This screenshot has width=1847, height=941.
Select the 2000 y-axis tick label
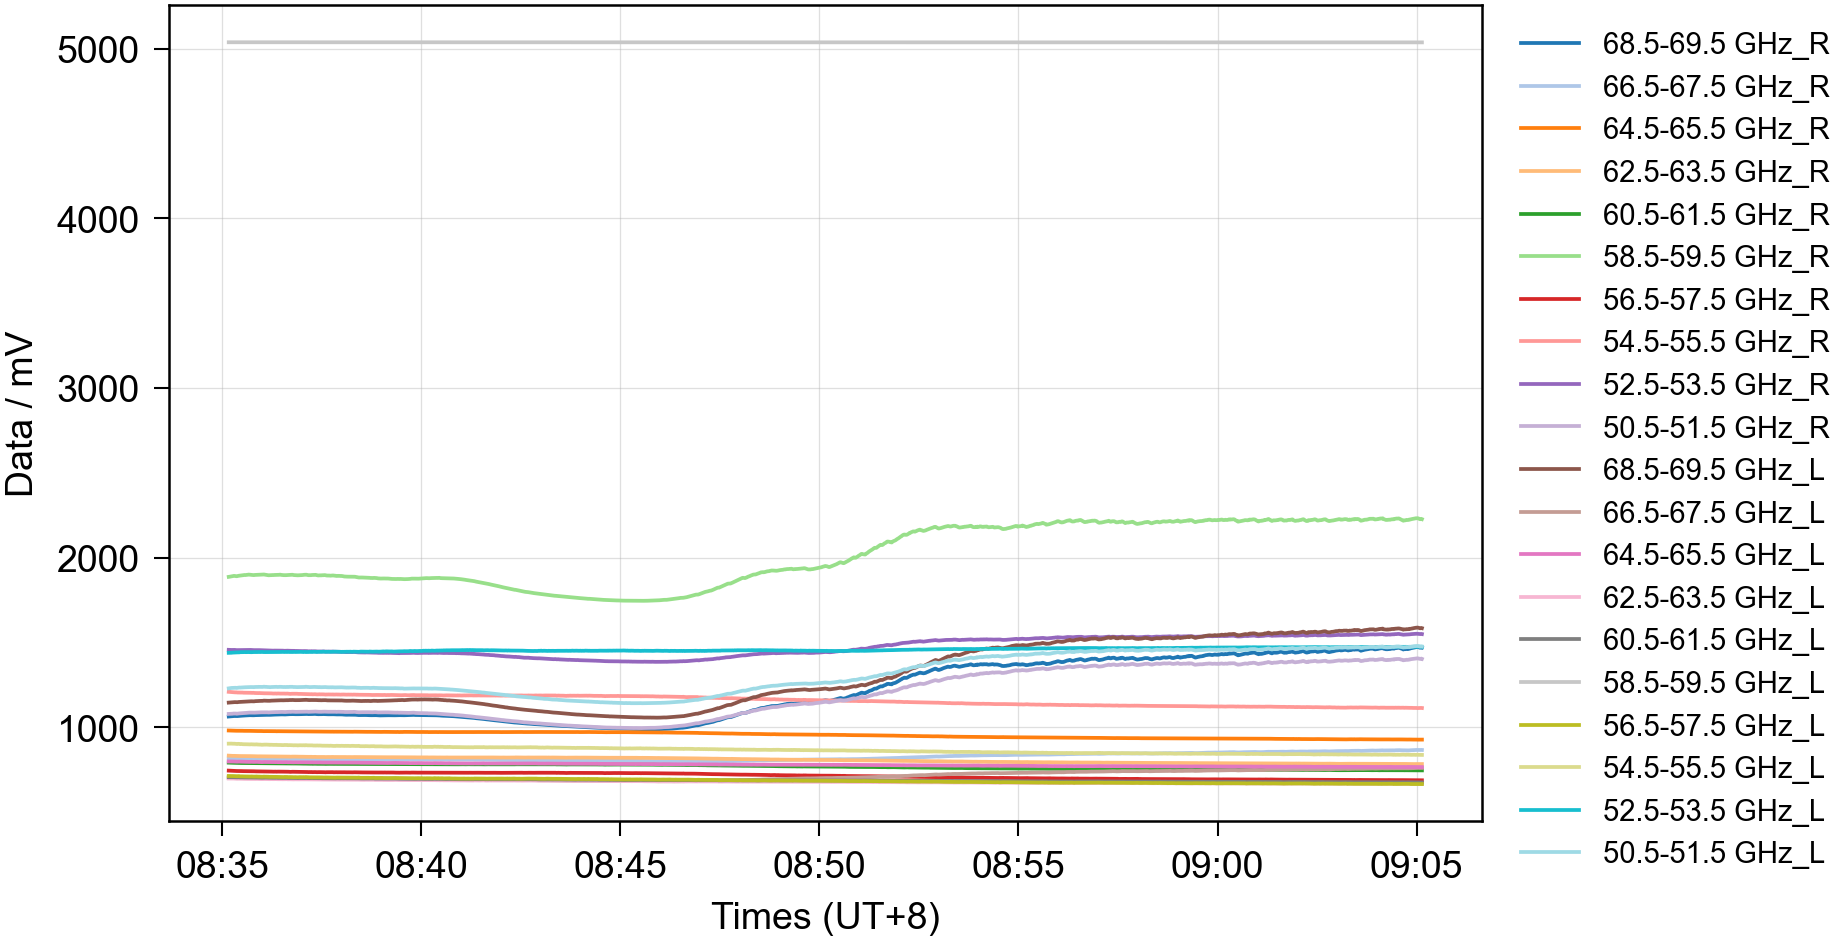point(97,559)
